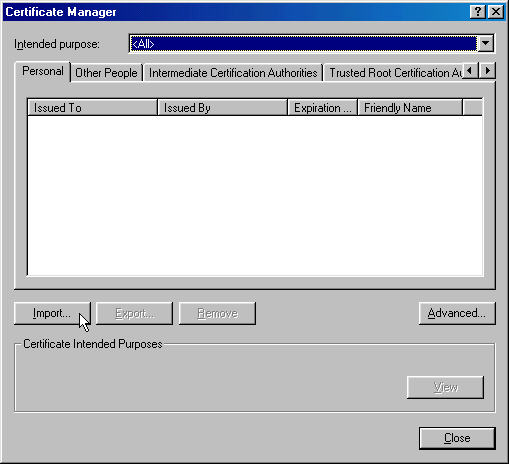
Task: Click the Remove button
Action: (x=217, y=313)
